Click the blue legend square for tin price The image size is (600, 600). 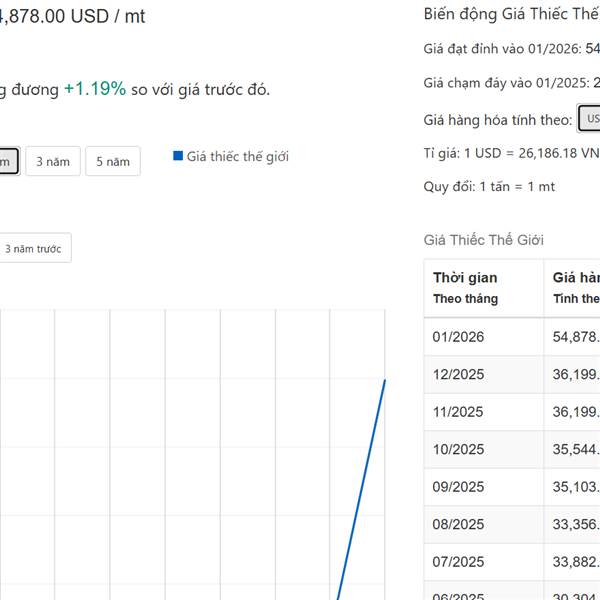(x=178, y=156)
